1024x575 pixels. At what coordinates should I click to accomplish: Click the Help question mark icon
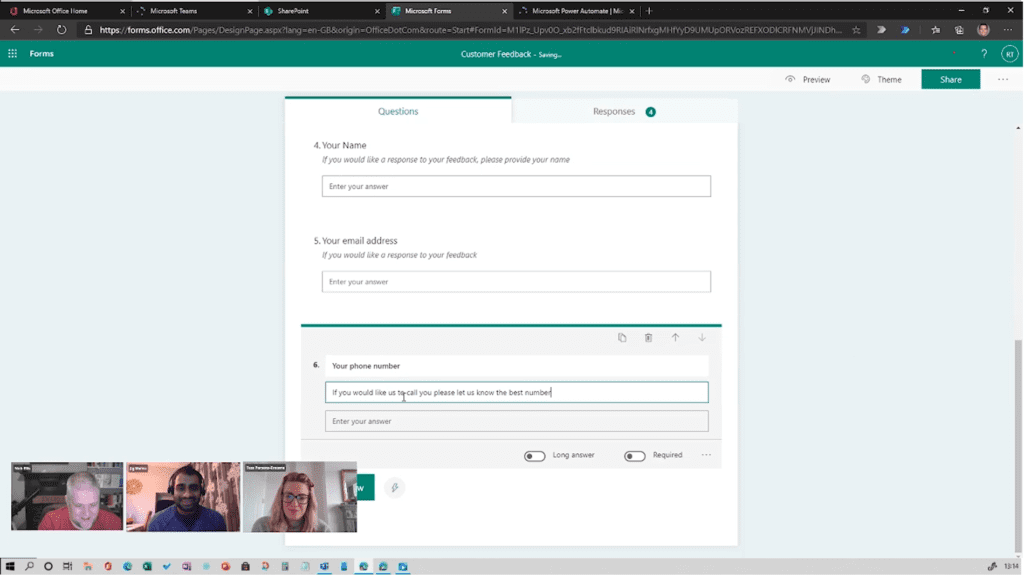tap(984, 54)
